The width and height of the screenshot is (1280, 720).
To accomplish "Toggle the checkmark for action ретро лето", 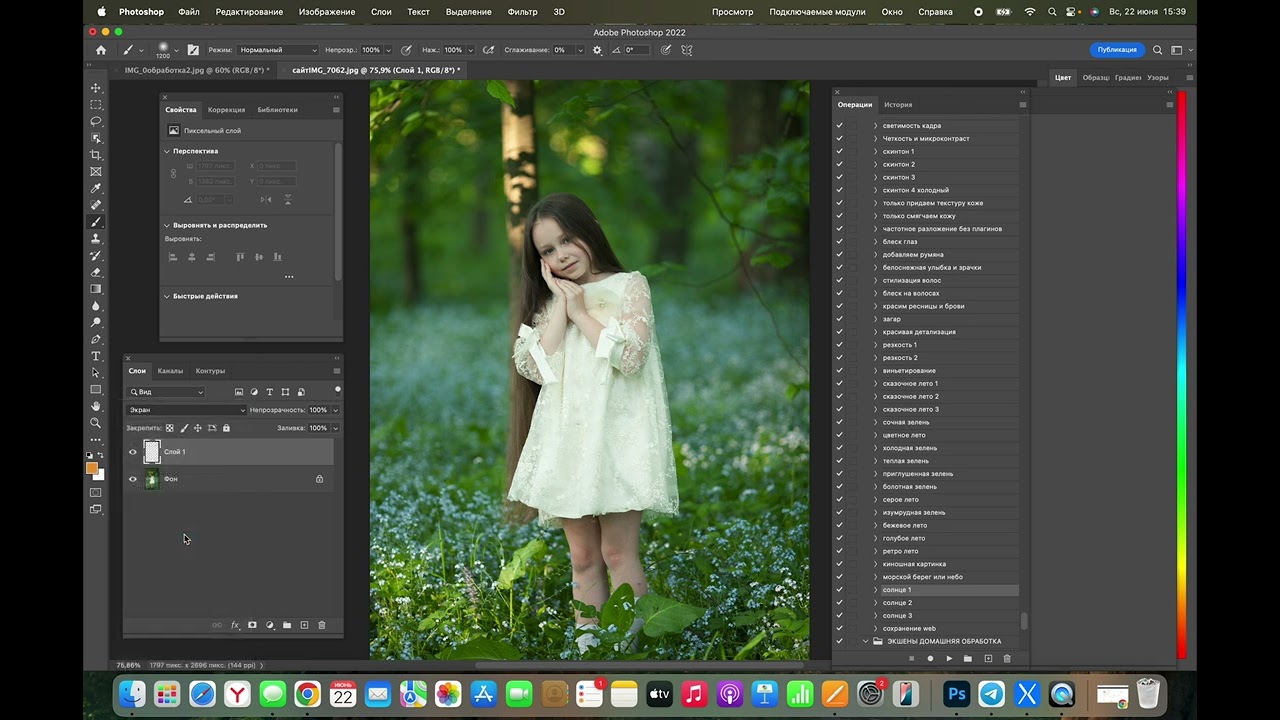I will click(x=839, y=551).
